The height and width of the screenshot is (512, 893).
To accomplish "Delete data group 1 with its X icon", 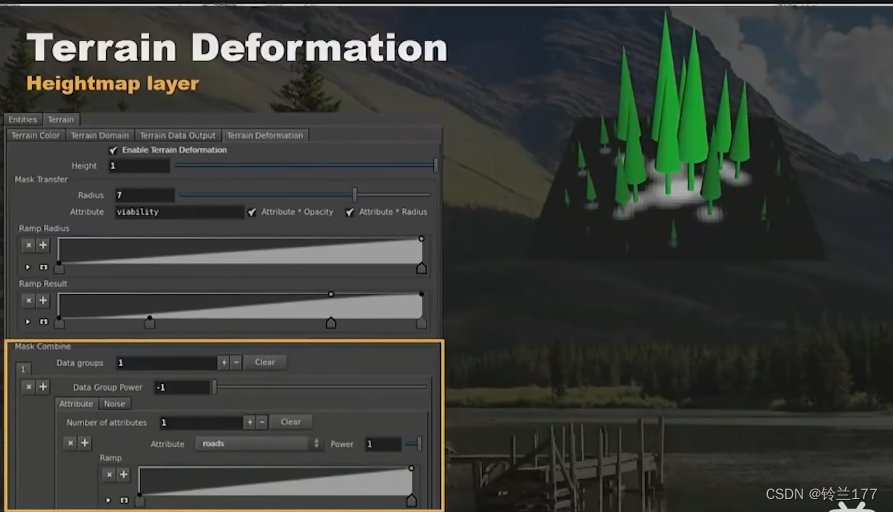I will click(28, 387).
